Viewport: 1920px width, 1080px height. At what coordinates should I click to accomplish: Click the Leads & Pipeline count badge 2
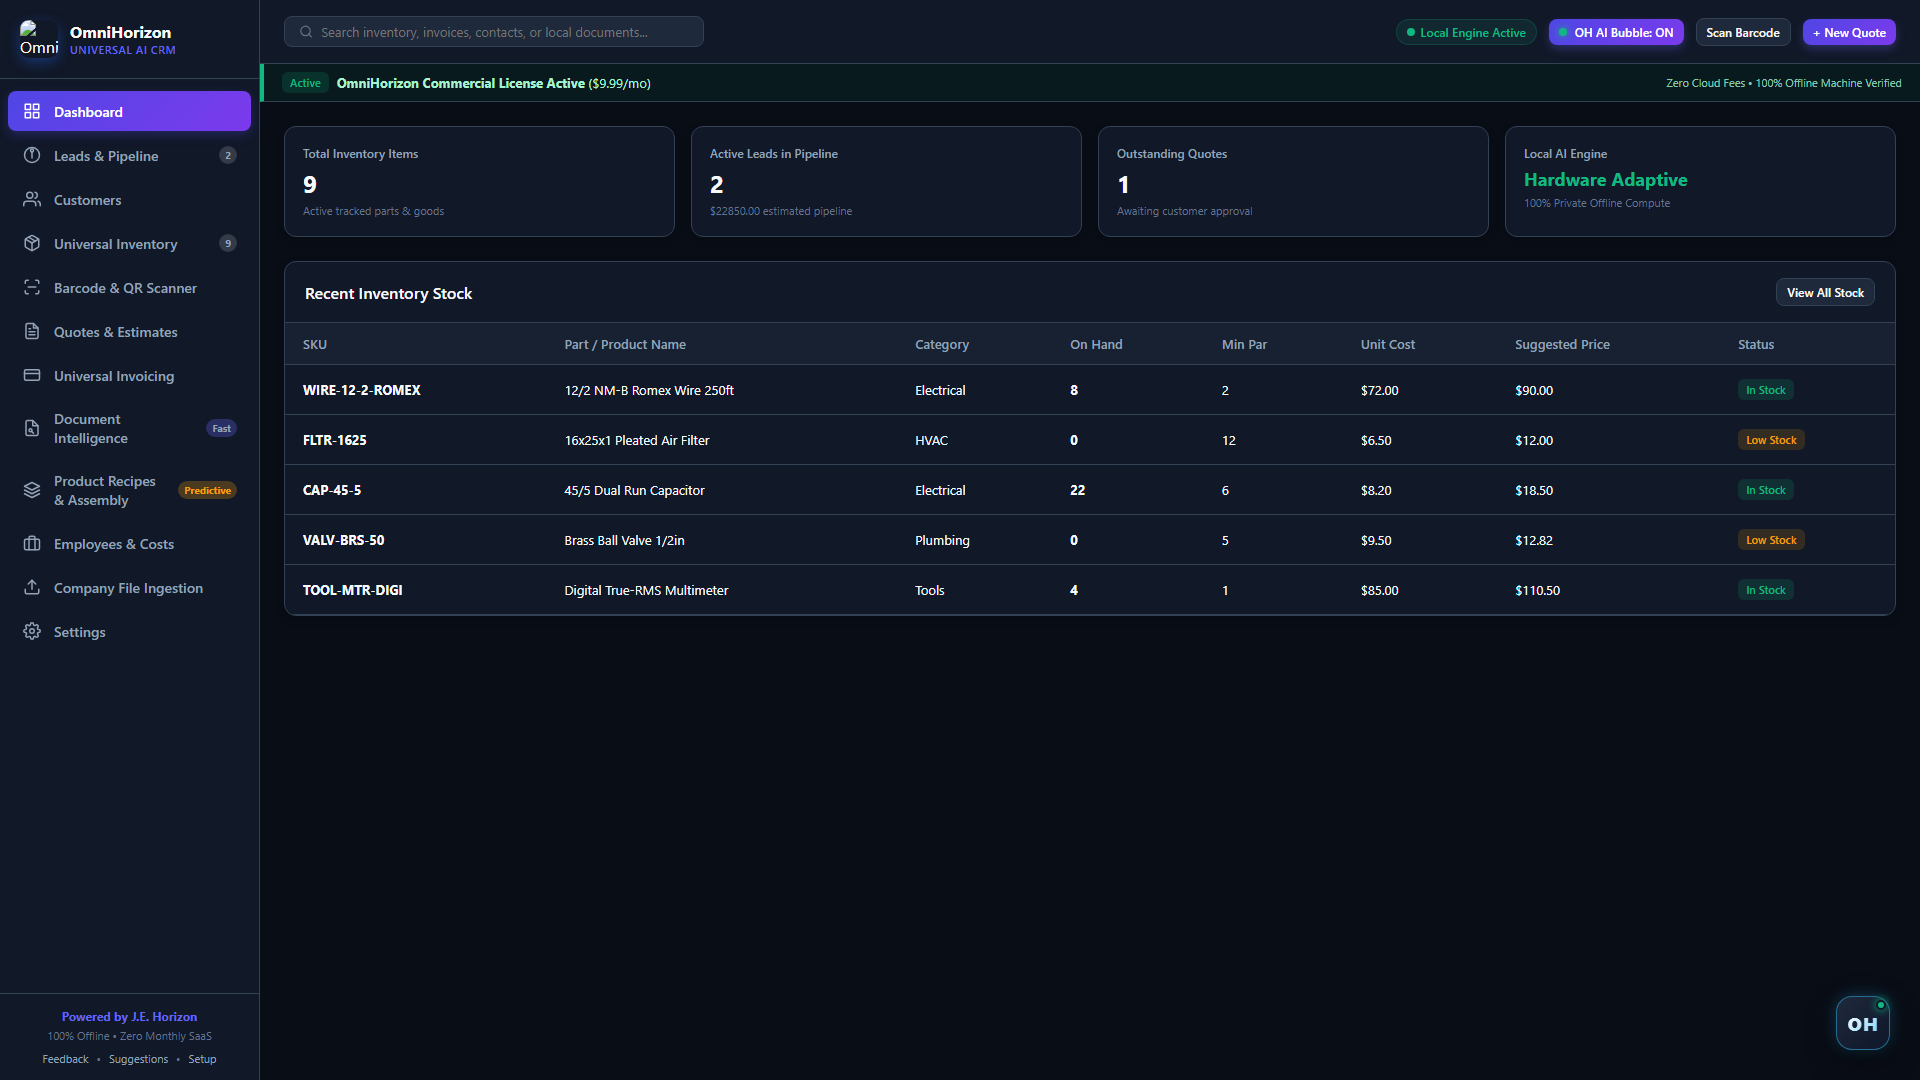[228, 155]
